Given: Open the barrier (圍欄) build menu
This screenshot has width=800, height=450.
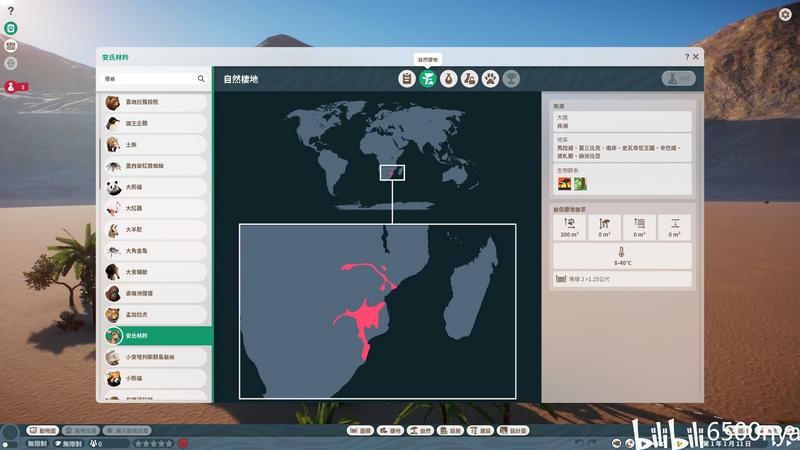Looking at the screenshot, I should tap(360, 431).
